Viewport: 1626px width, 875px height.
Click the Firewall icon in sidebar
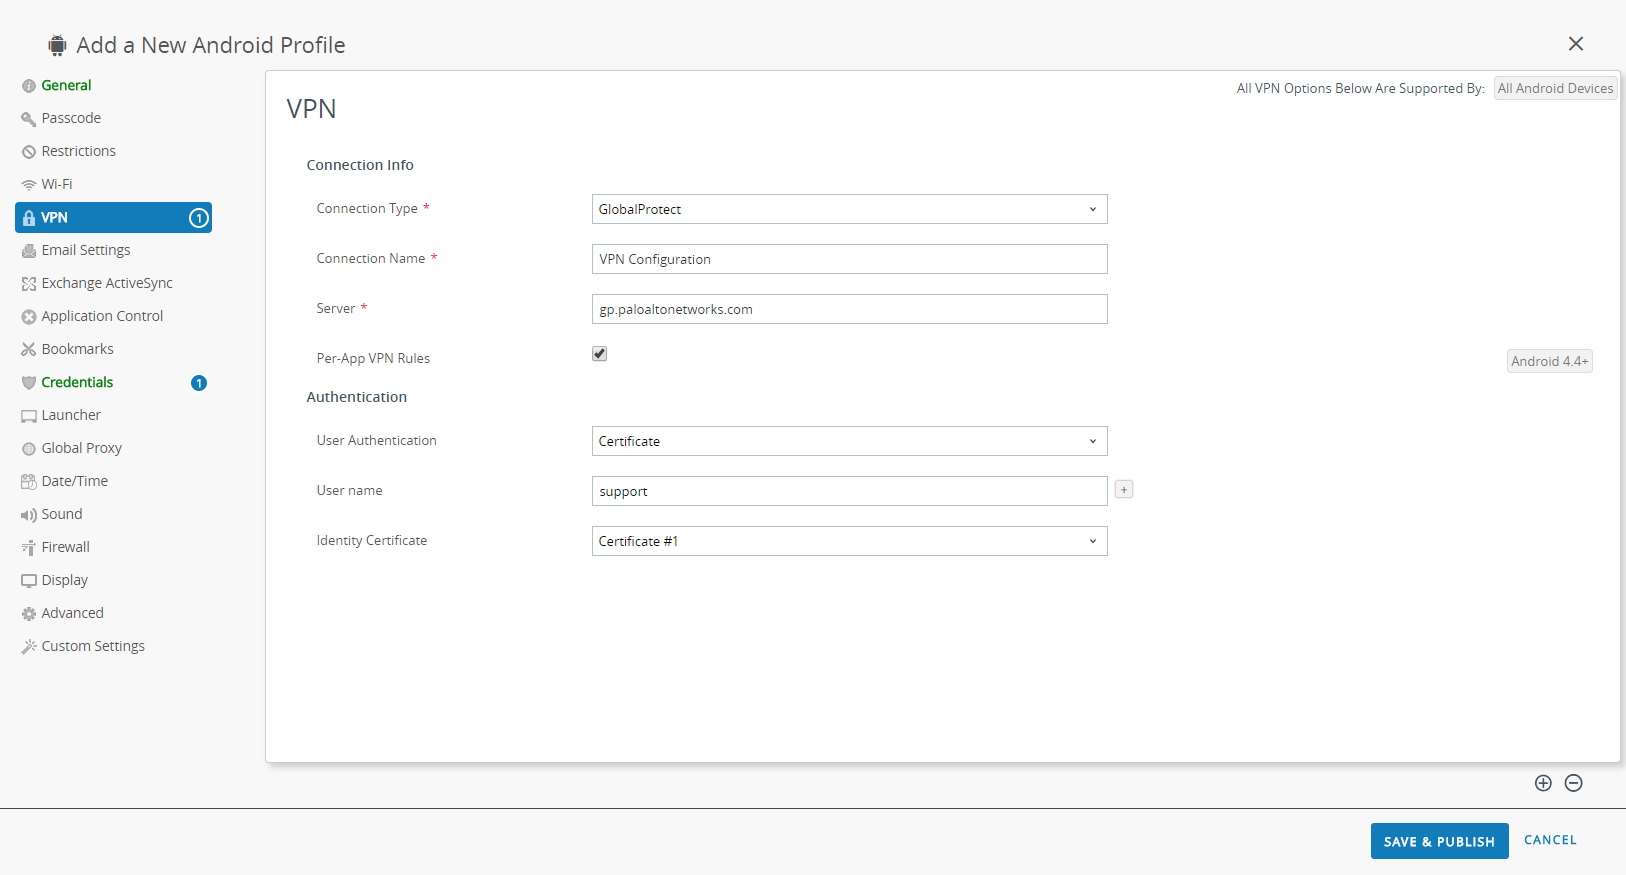[x=29, y=548]
